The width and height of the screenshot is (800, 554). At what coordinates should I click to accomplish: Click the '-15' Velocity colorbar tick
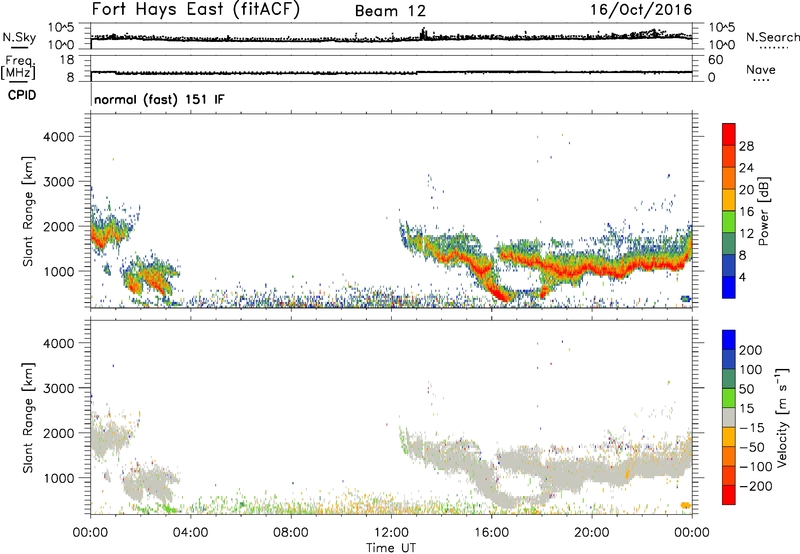(752, 428)
